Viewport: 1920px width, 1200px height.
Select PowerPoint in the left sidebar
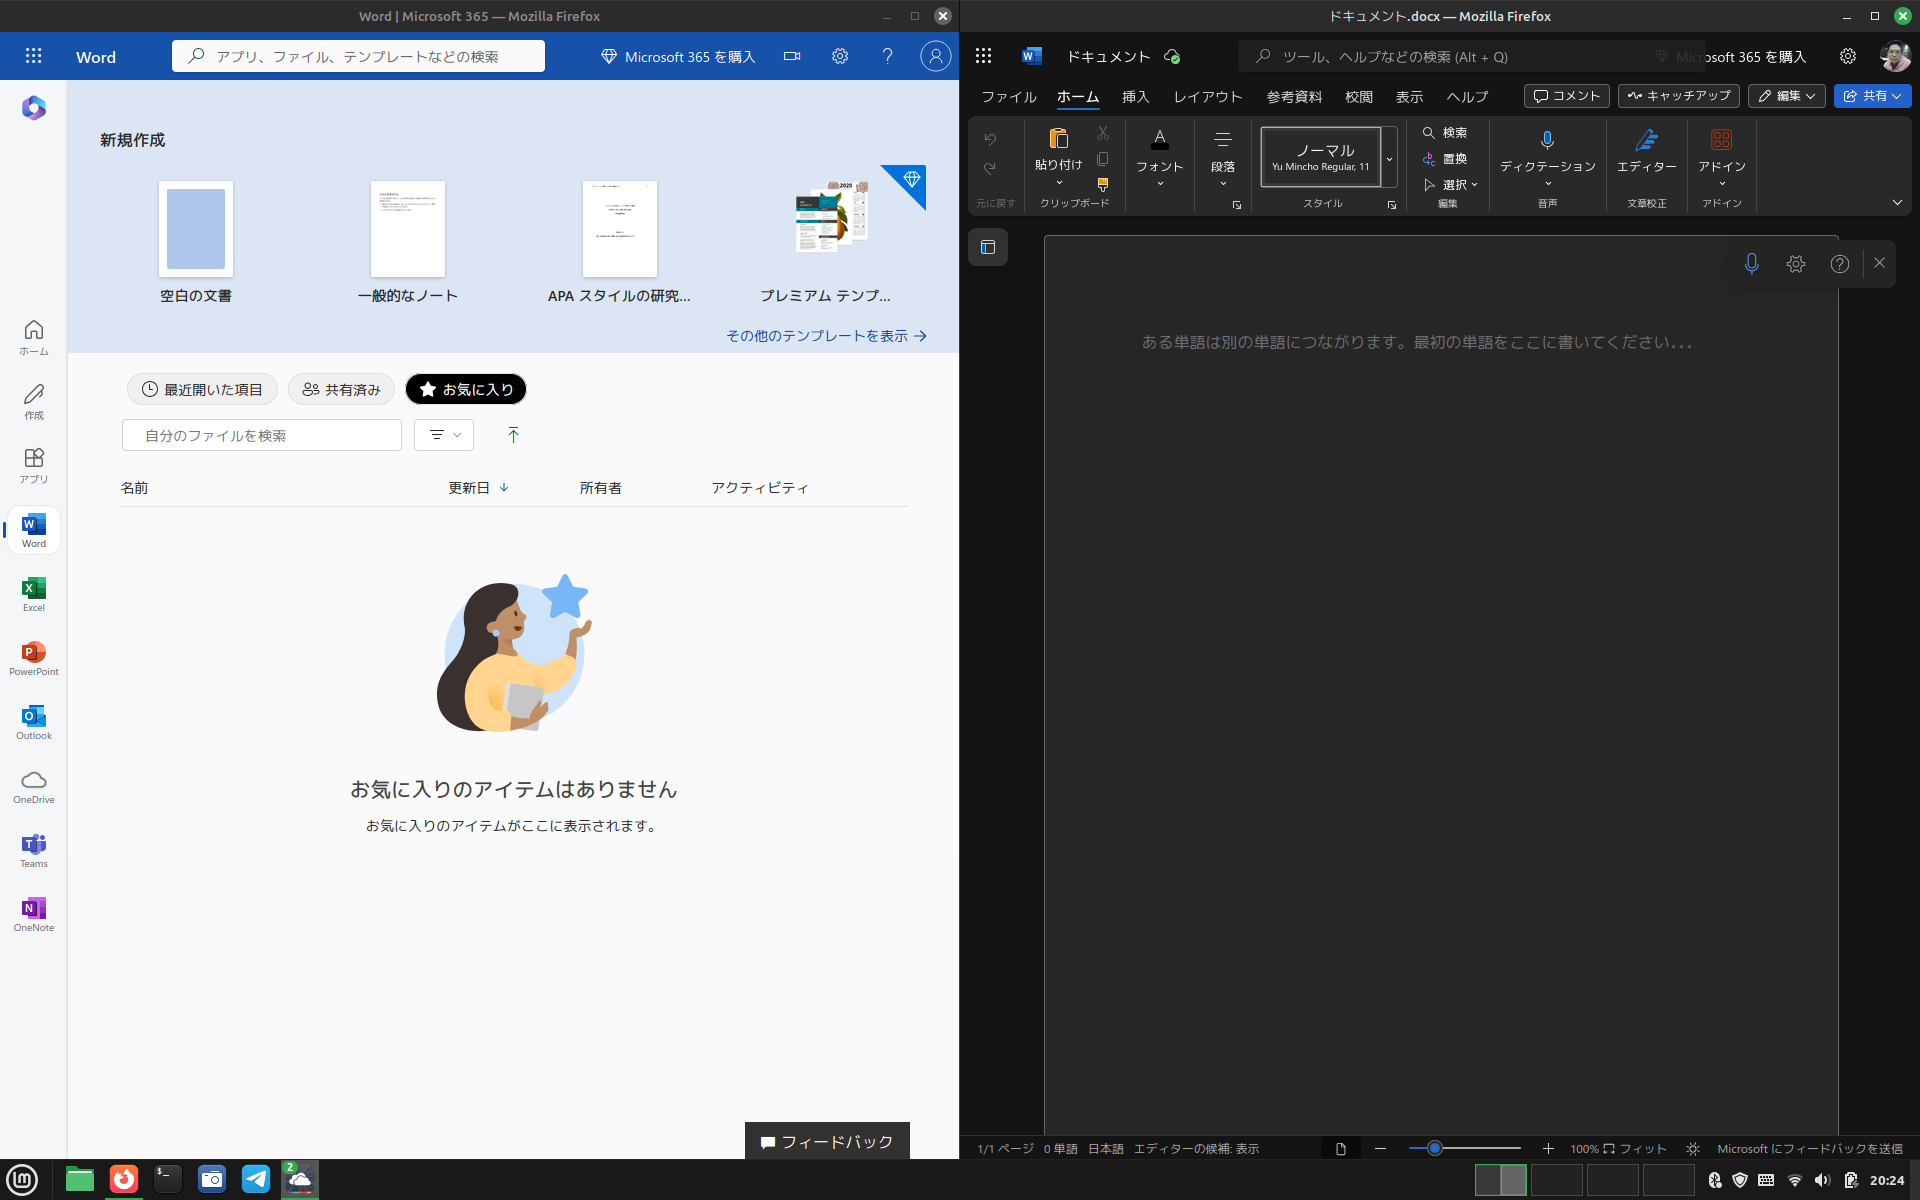(34, 658)
